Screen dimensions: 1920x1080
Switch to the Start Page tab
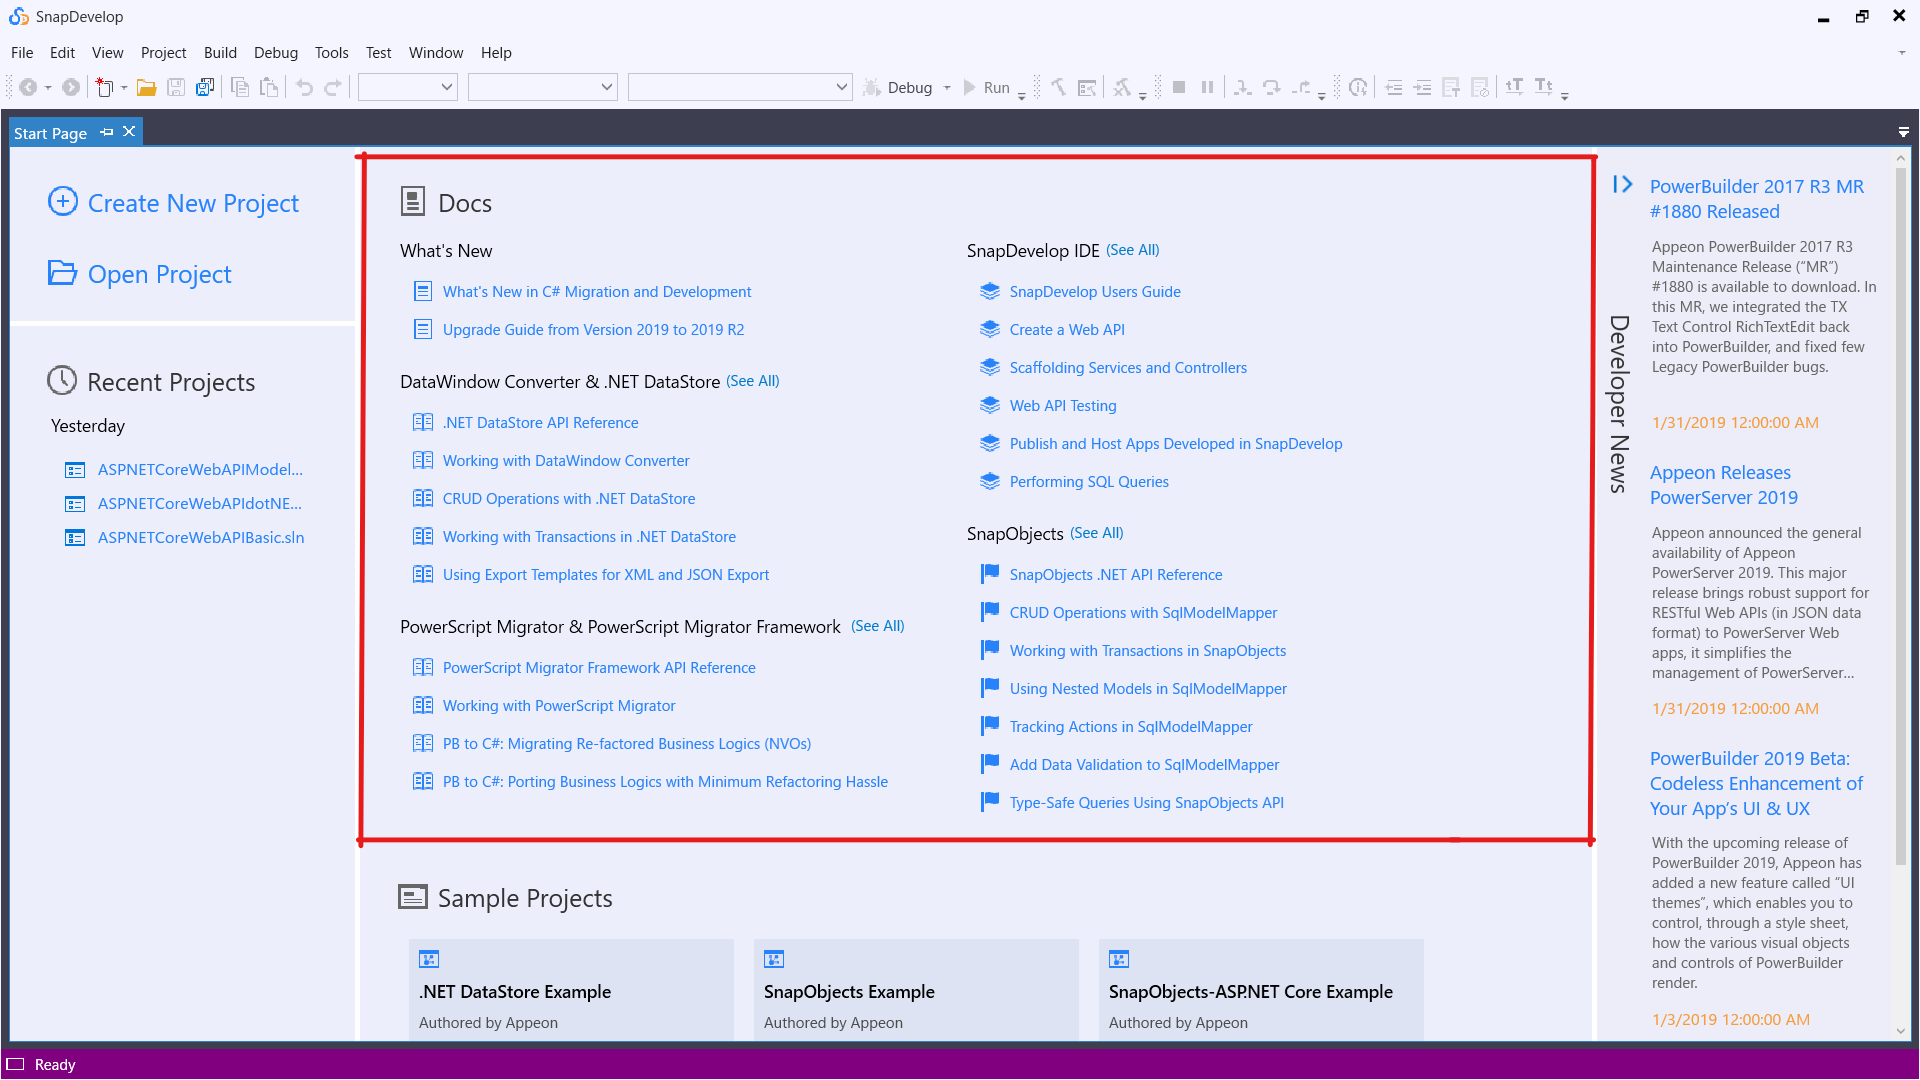tap(50, 132)
